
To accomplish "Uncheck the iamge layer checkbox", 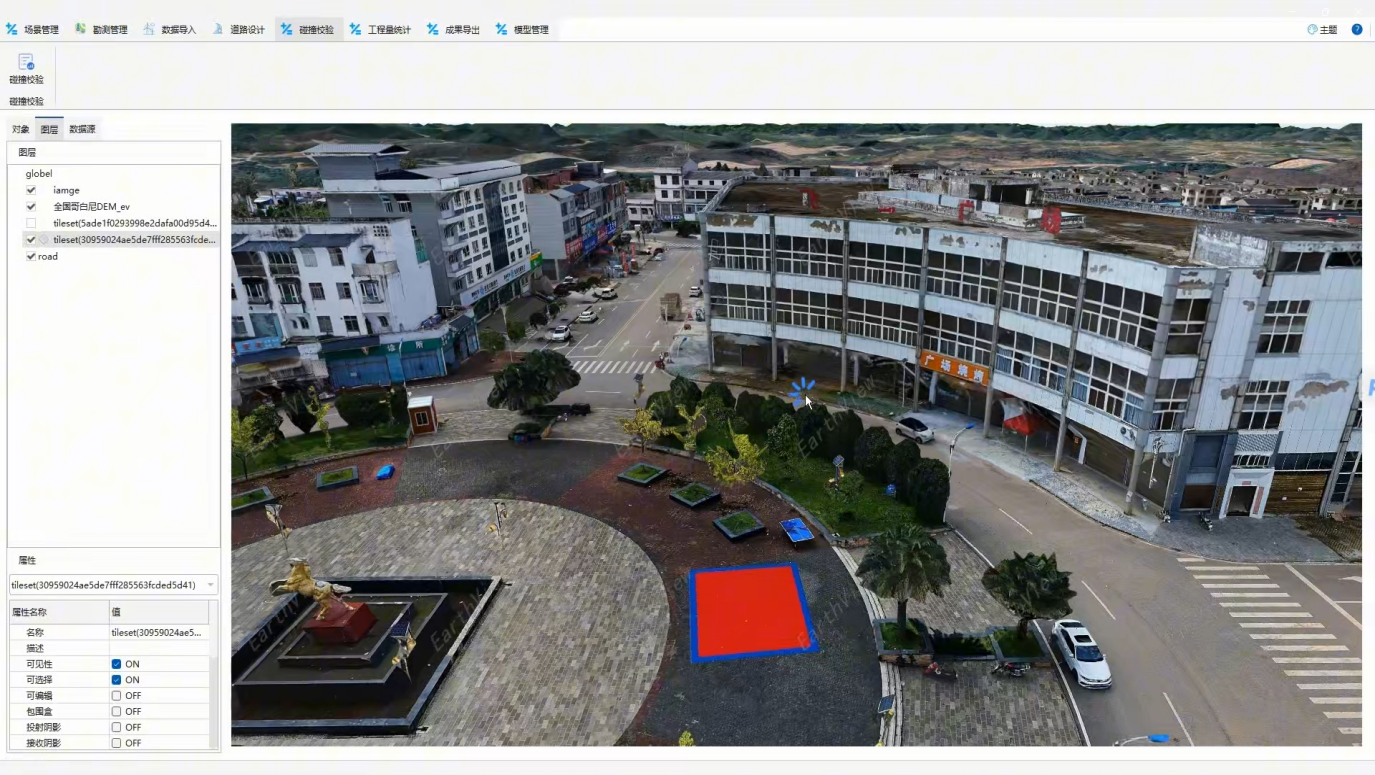I will click(31, 190).
